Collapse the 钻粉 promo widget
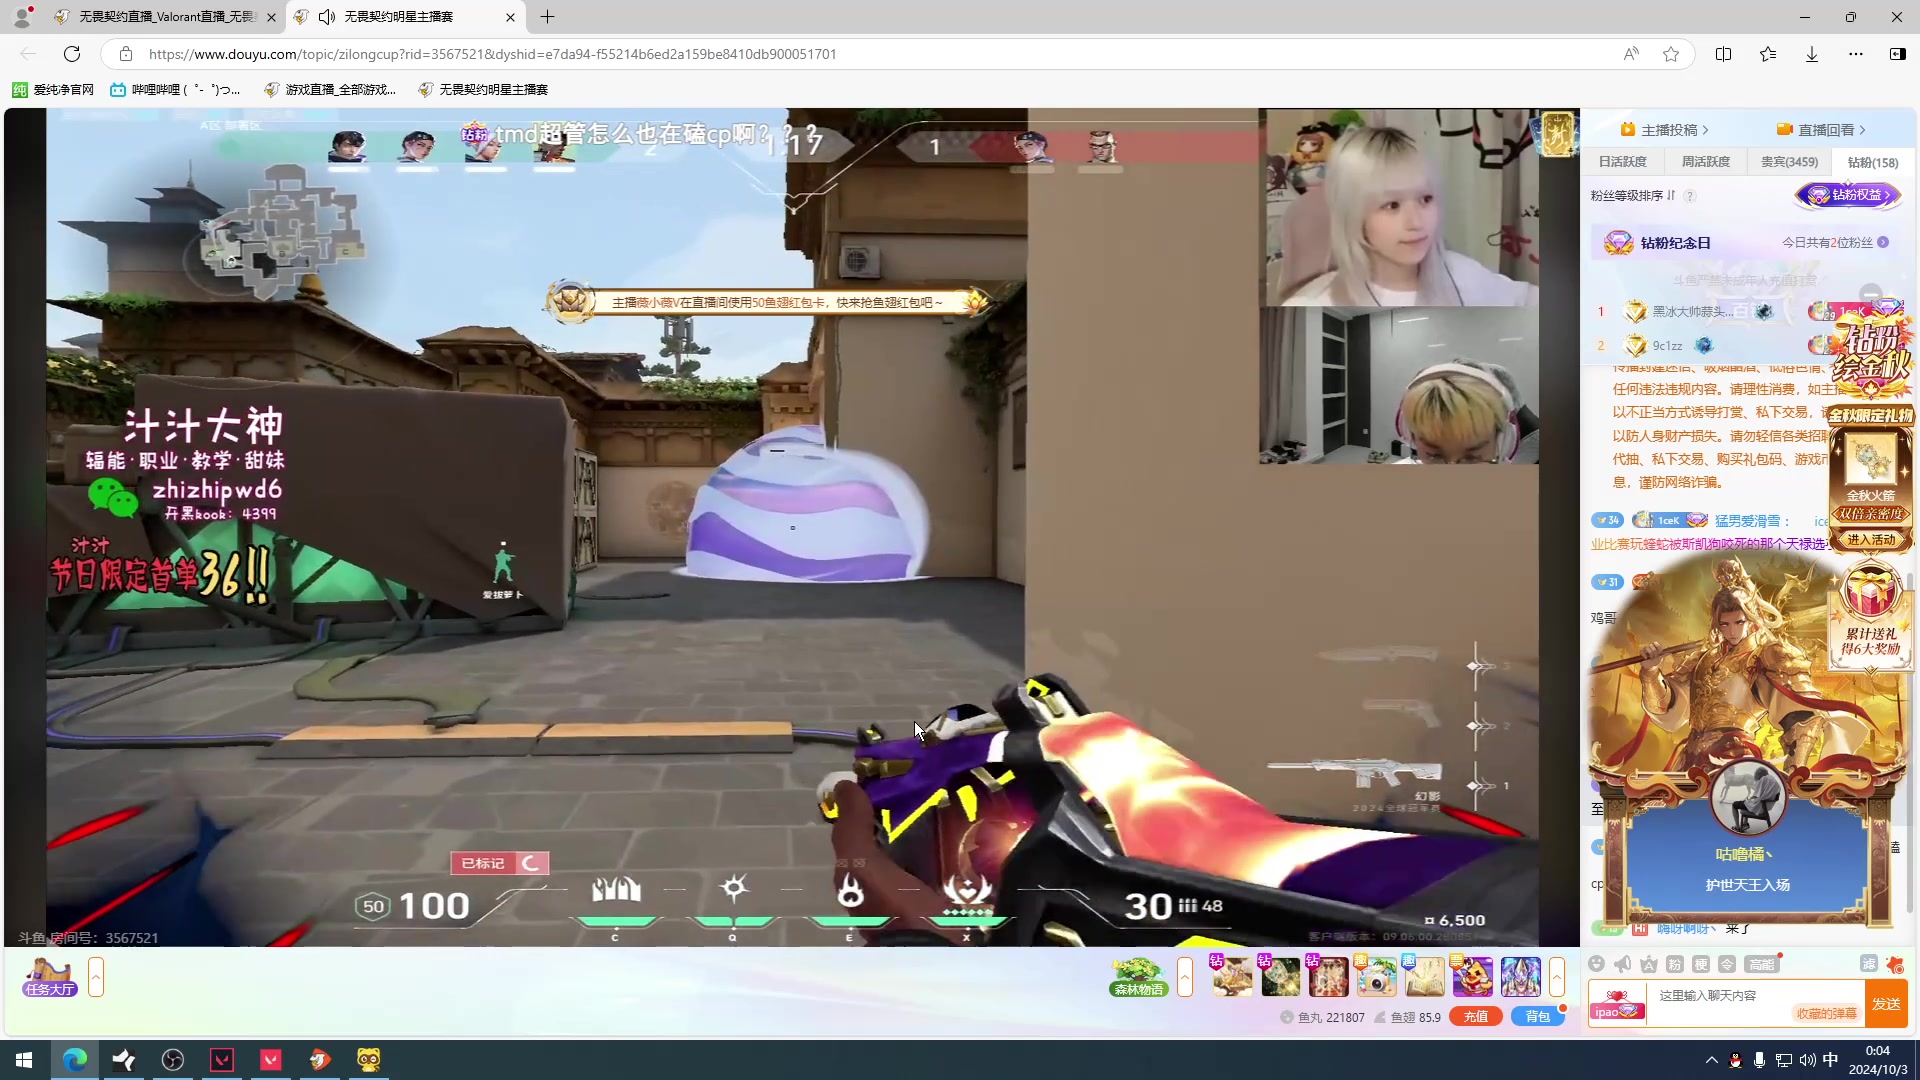Screen dimensions: 1920x1080 point(1871,294)
